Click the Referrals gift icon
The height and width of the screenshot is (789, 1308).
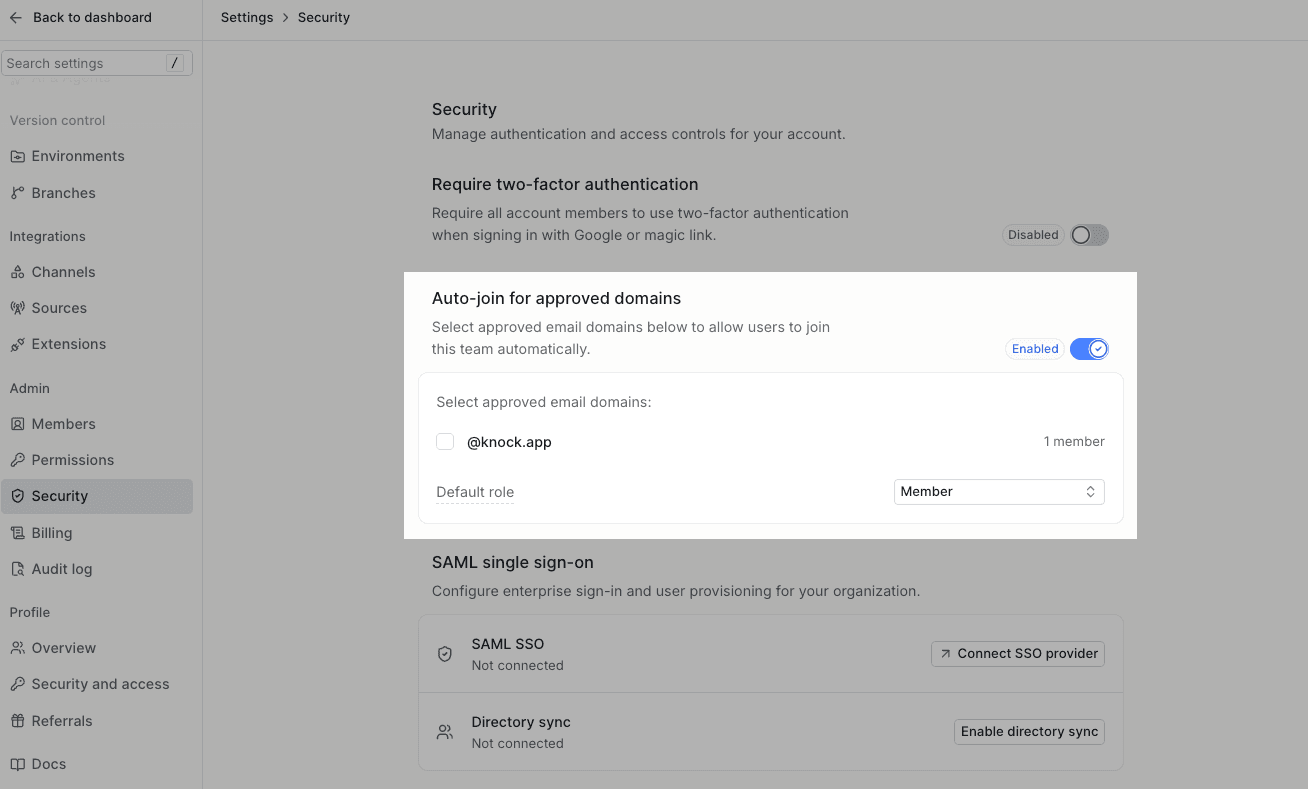[17, 721]
